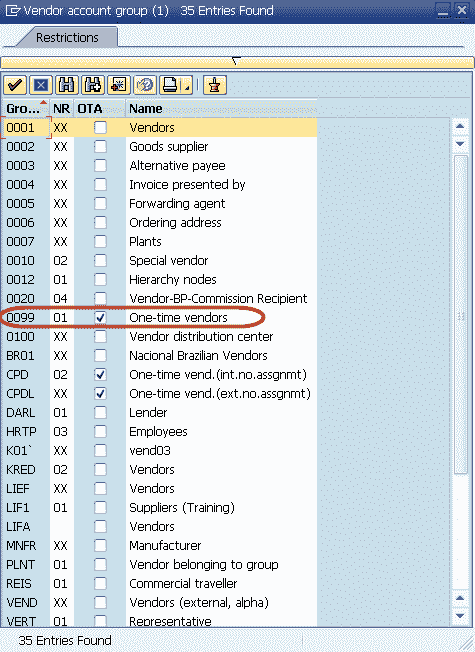Image resolution: width=475 pixels, height=652 pixels.
Task: Select 'Vendors (external, alpha)' entry
Action: (x=199, y=603)
